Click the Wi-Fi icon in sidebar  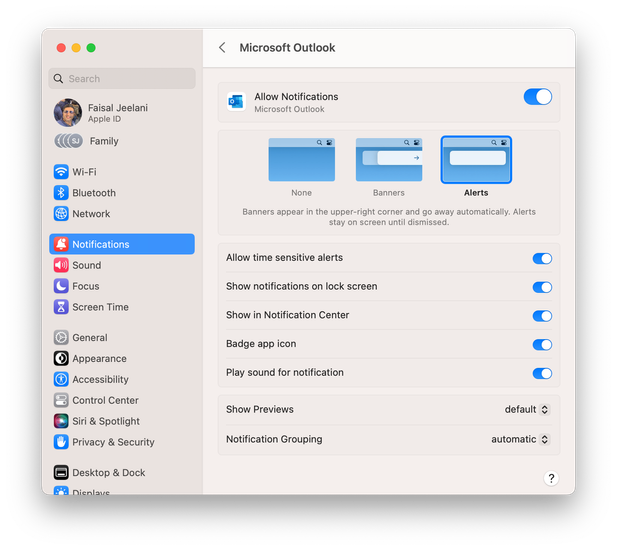click(x=61, y=172)
